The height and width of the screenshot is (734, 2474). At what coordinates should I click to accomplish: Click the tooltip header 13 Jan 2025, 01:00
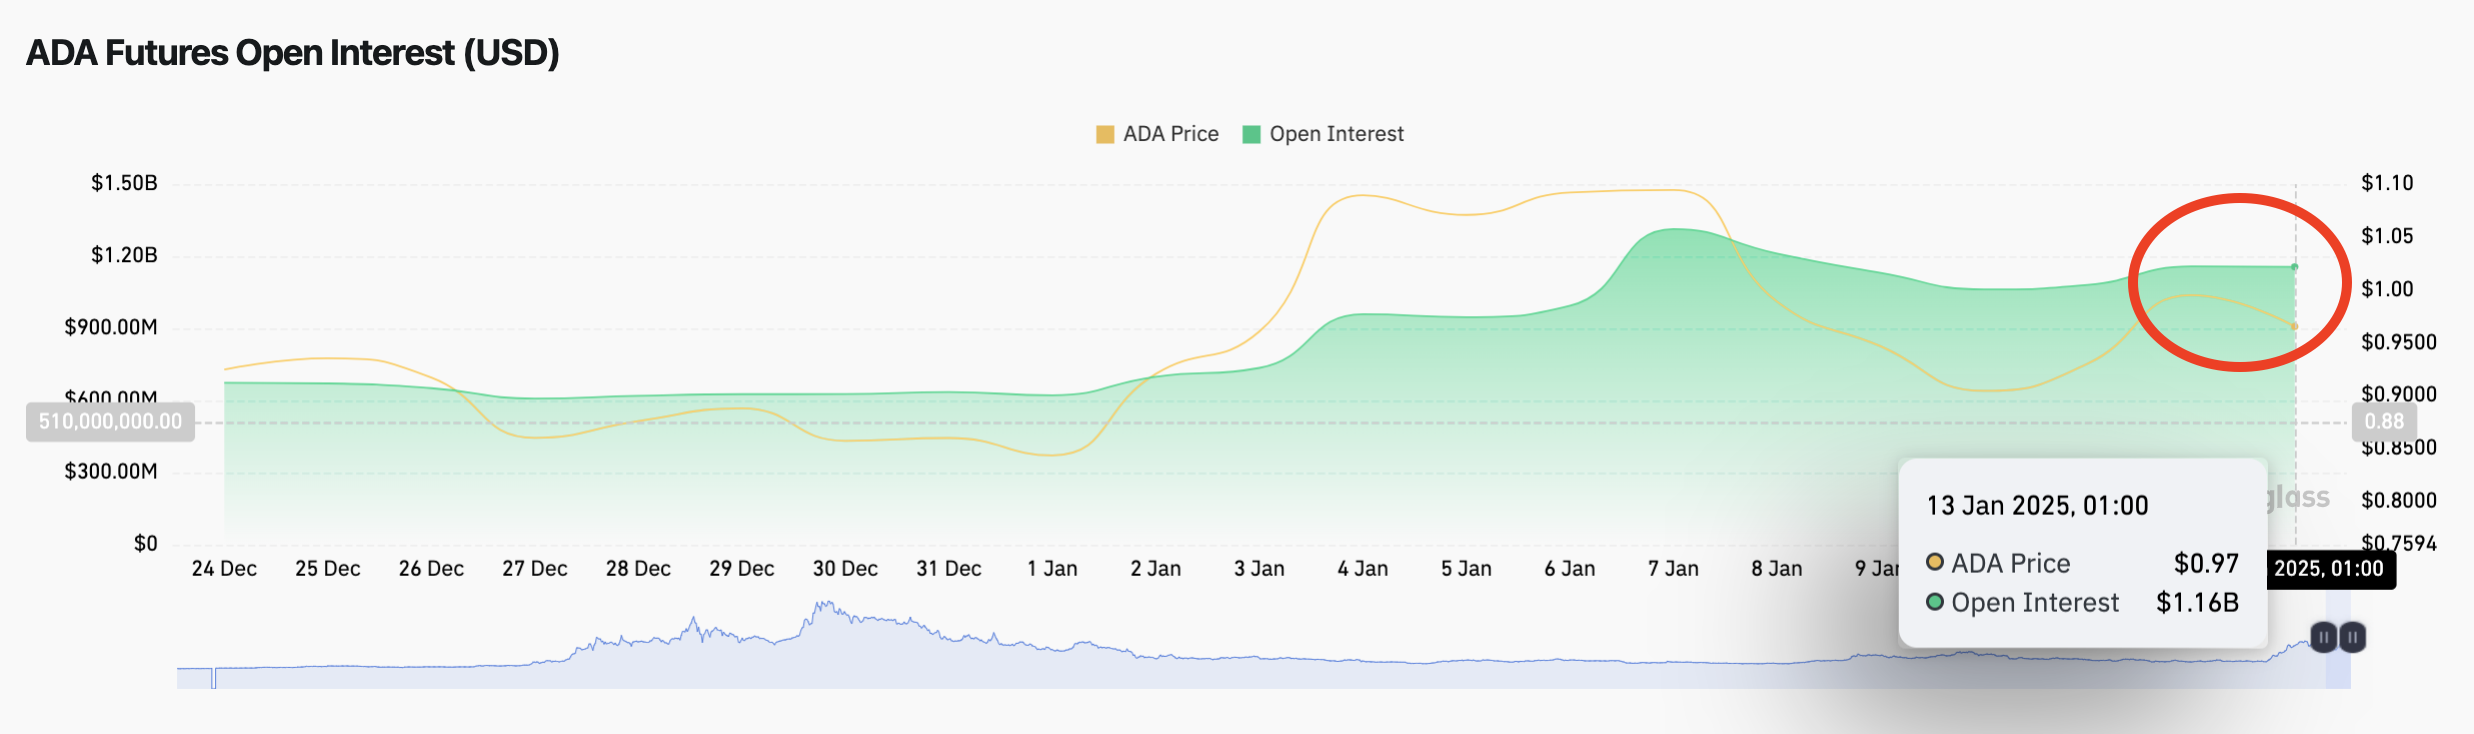[2037, 506]
